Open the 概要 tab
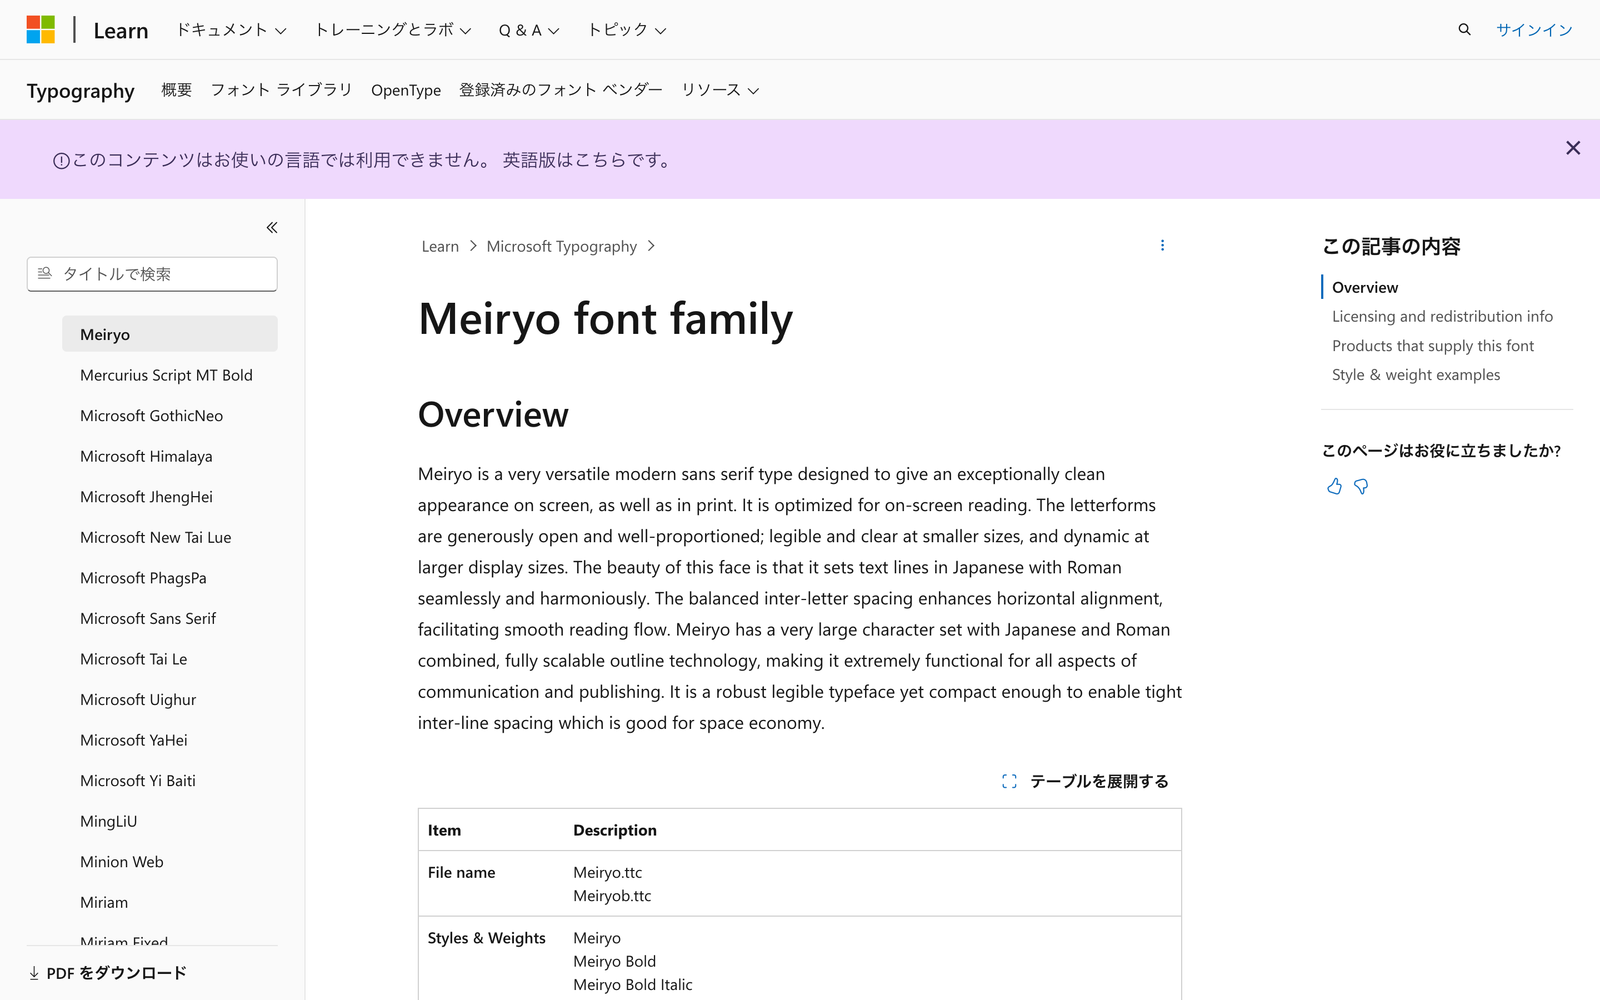The height and width of the screenshot is (1000, 1600). point(176,90)
